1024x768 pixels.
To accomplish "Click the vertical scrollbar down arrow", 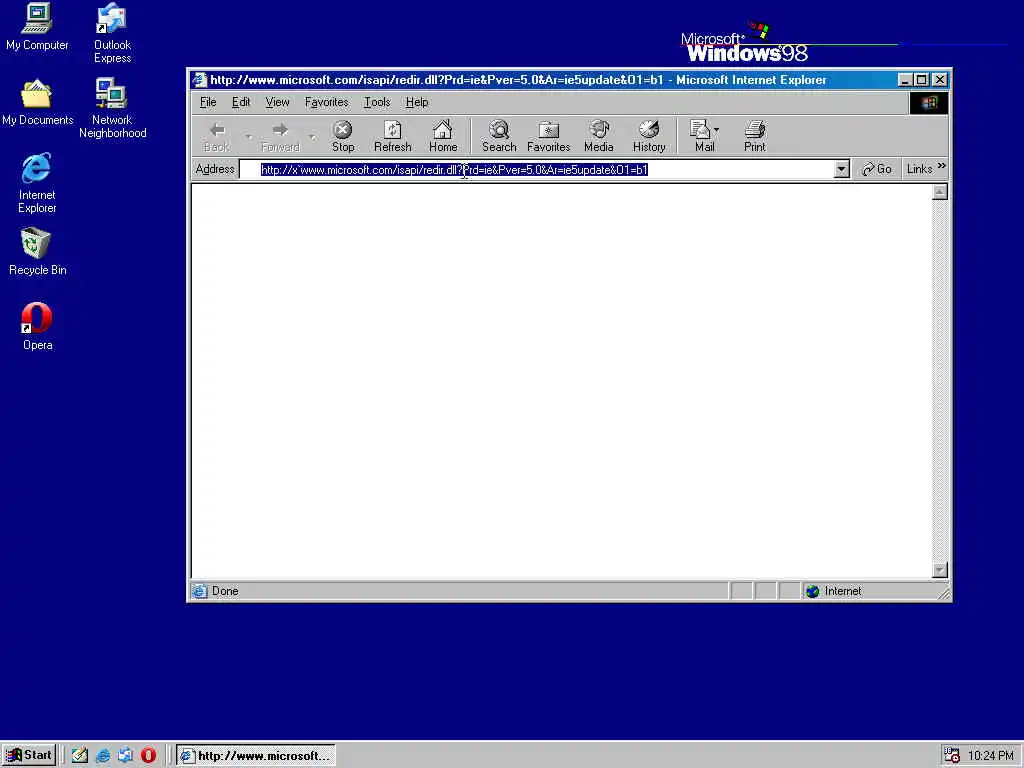I will coord(940,570).
